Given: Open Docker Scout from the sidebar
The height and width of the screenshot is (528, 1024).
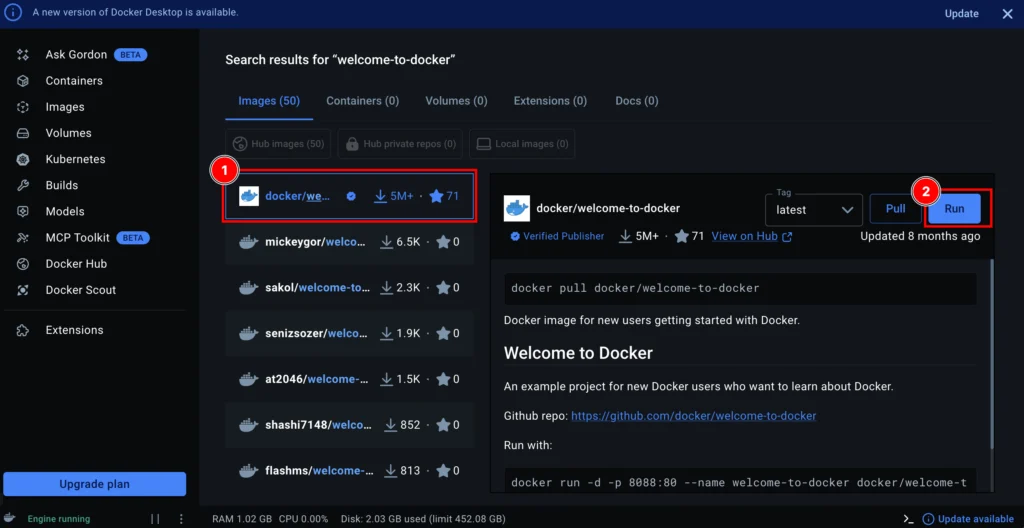Looking at the screenshot, I should 80,290.
